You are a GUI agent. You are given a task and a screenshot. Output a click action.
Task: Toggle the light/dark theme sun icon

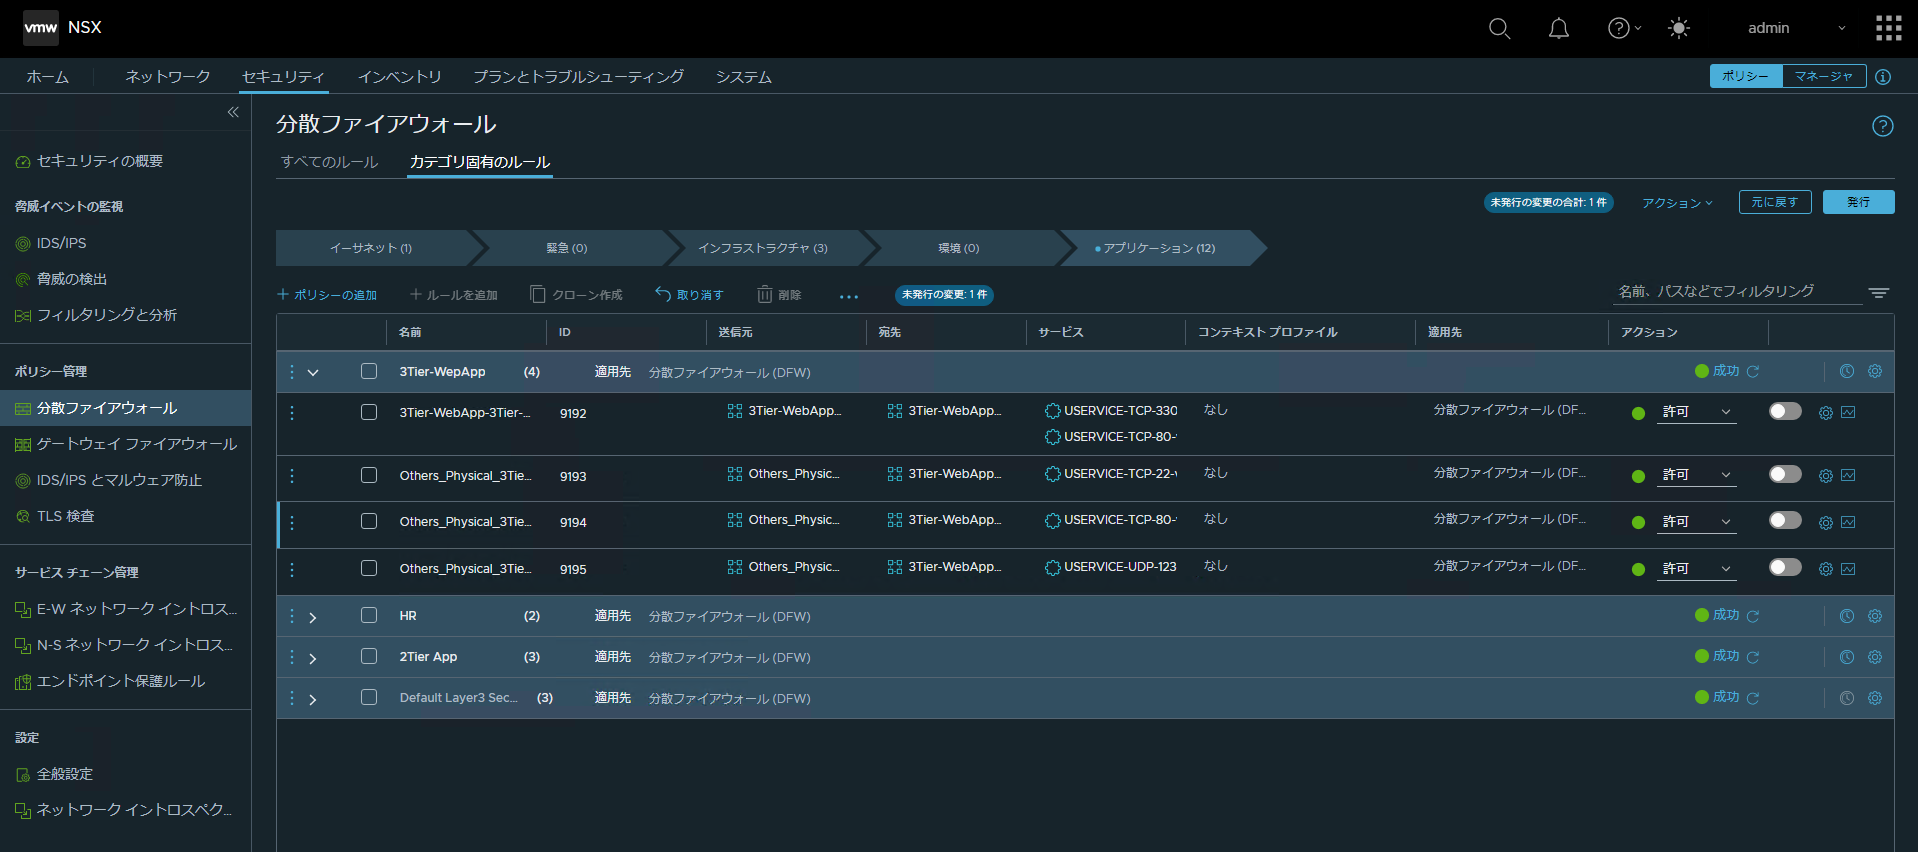(x=1679, y=29)
